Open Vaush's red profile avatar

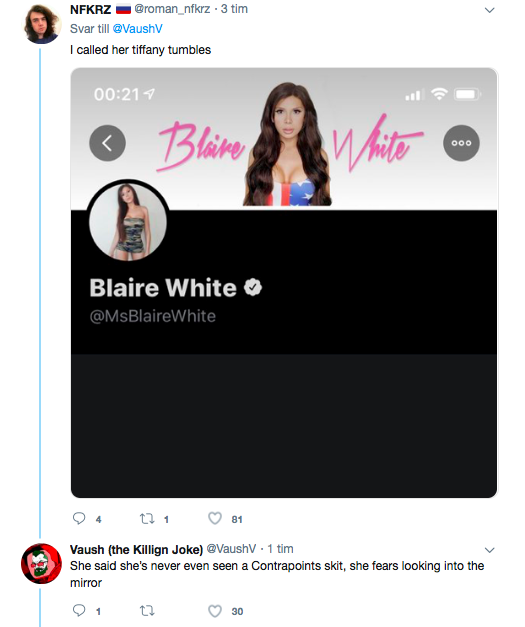41,563
